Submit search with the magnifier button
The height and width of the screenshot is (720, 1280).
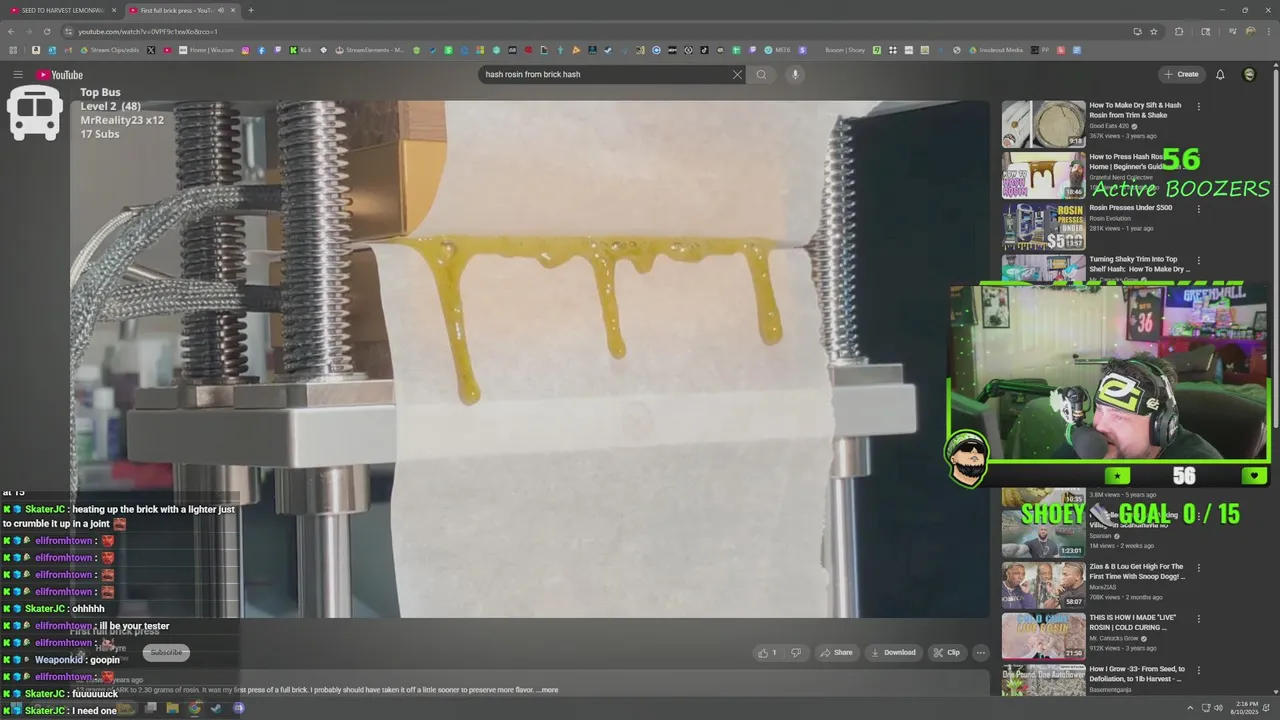761,74
